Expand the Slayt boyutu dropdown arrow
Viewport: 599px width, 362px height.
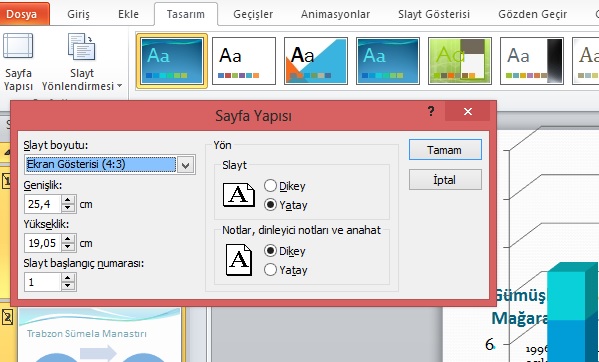pos(186,165)
